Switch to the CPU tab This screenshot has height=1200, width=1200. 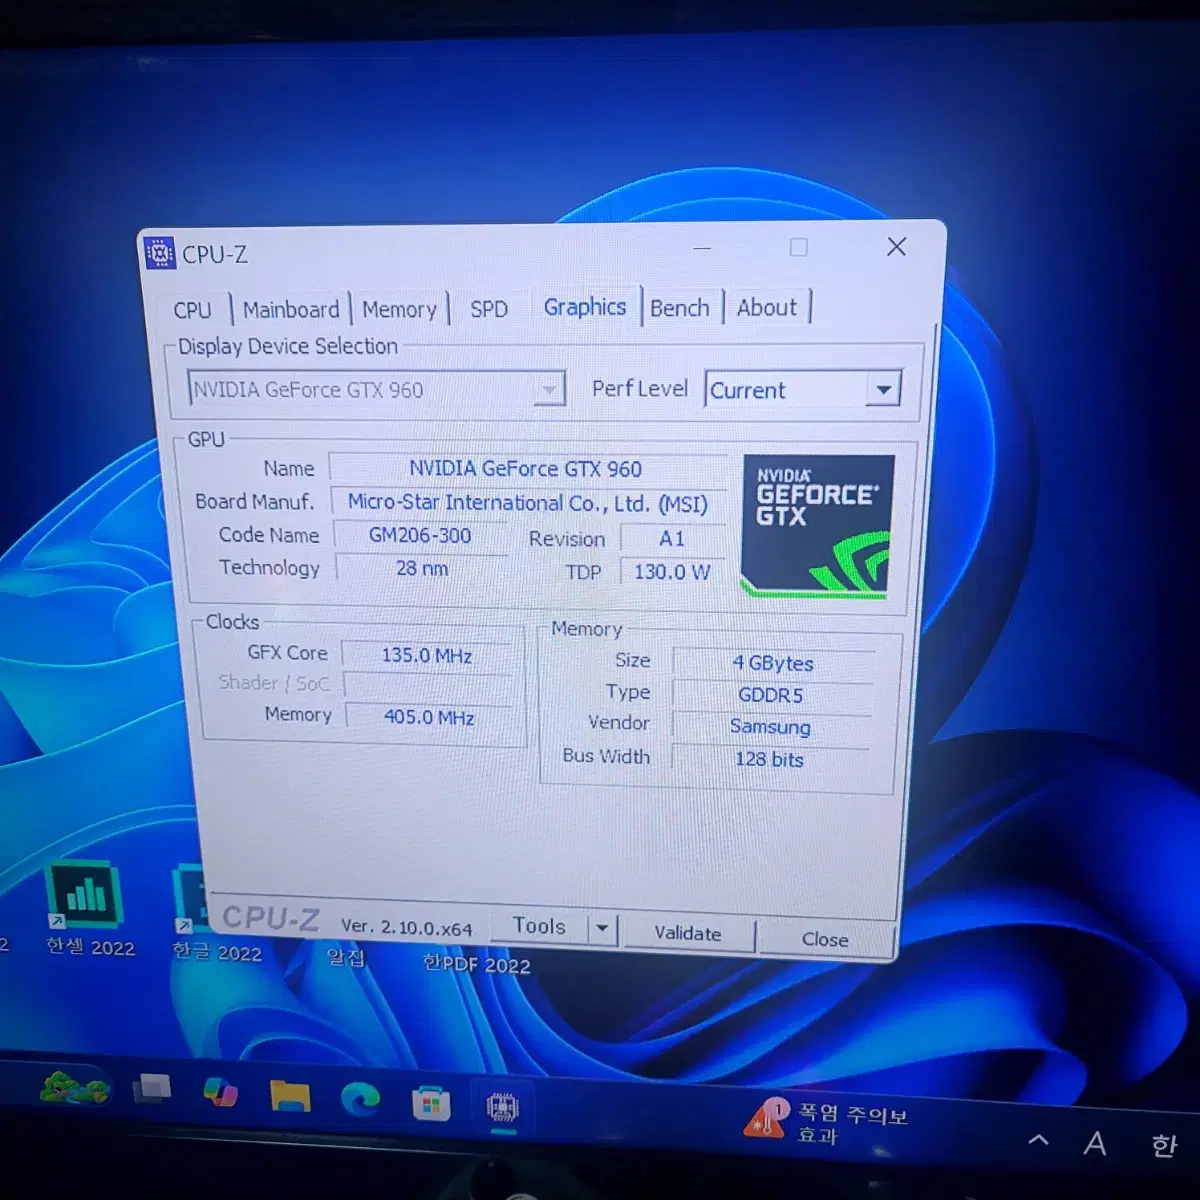click(x=192, y=310)
